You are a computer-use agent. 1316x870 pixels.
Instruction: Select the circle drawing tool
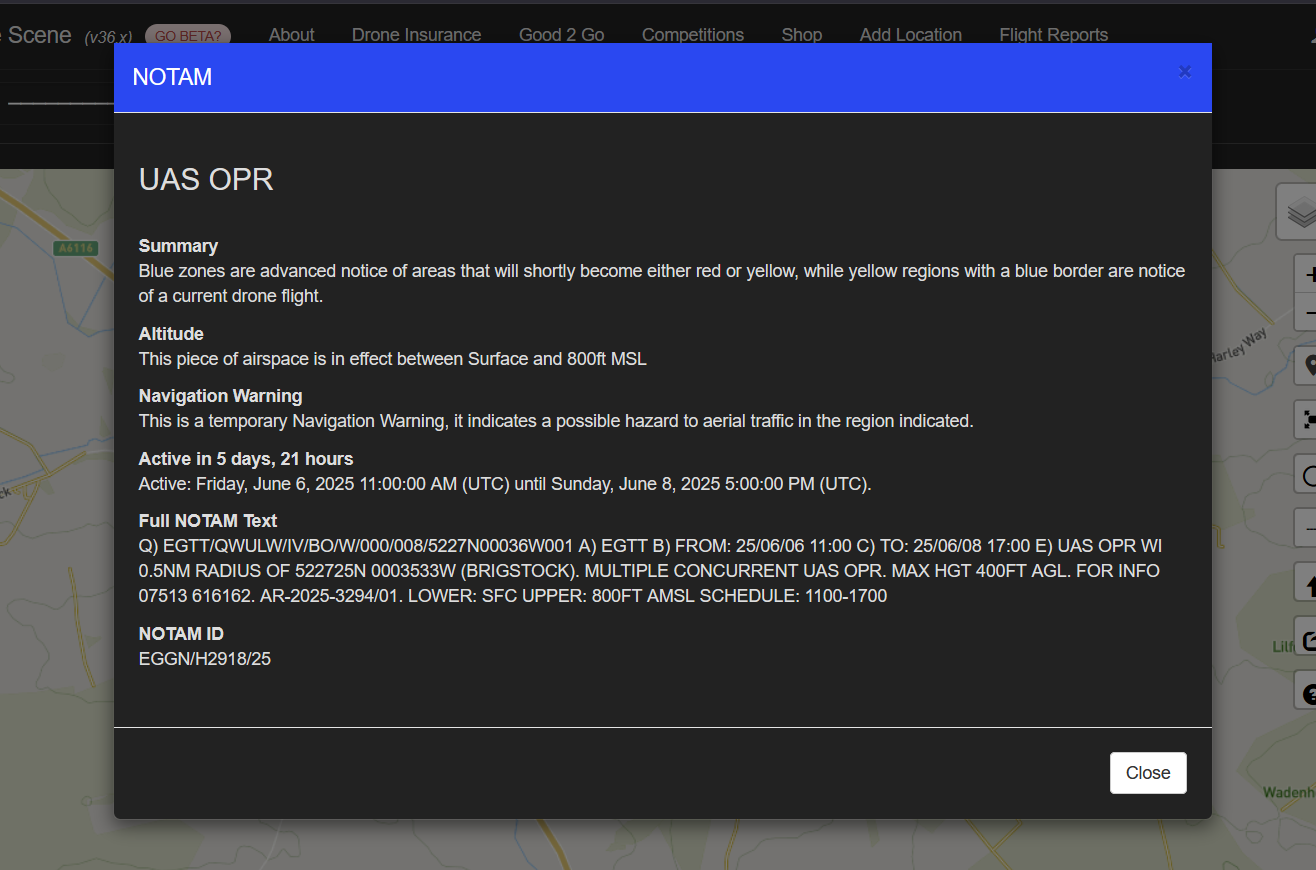(x=1306, y=474)
